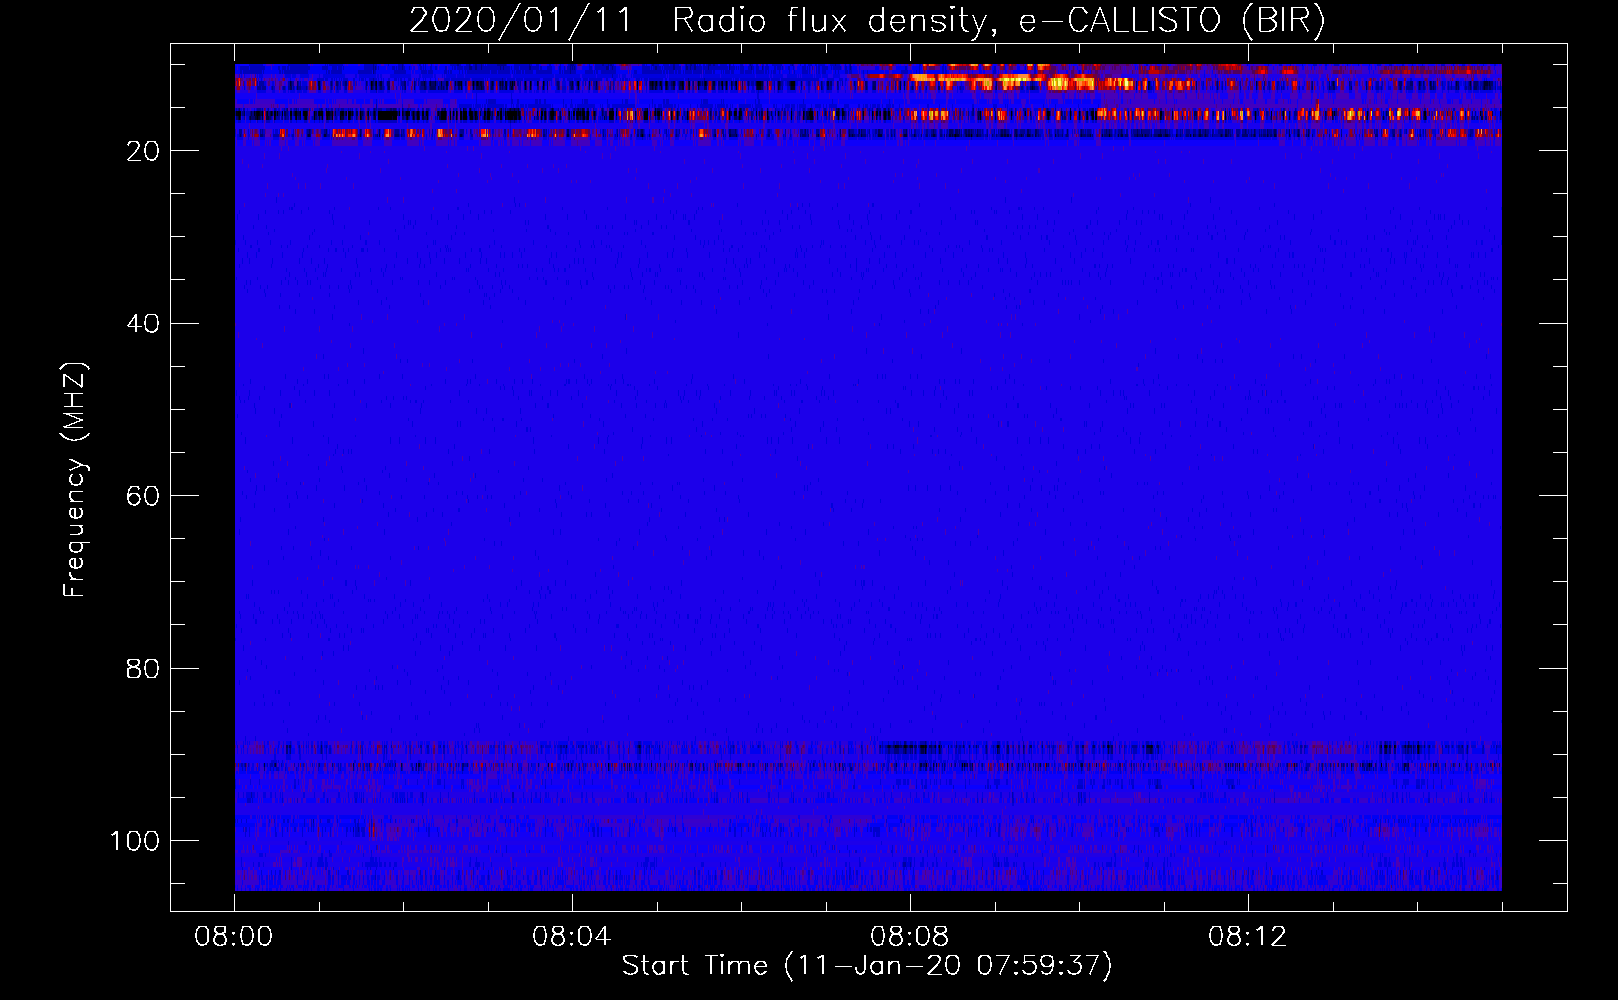The height and width of the screenshot is (1000, 1618).
Task: Click the 60 MHz frequency tick label
Action: [143, 496]
